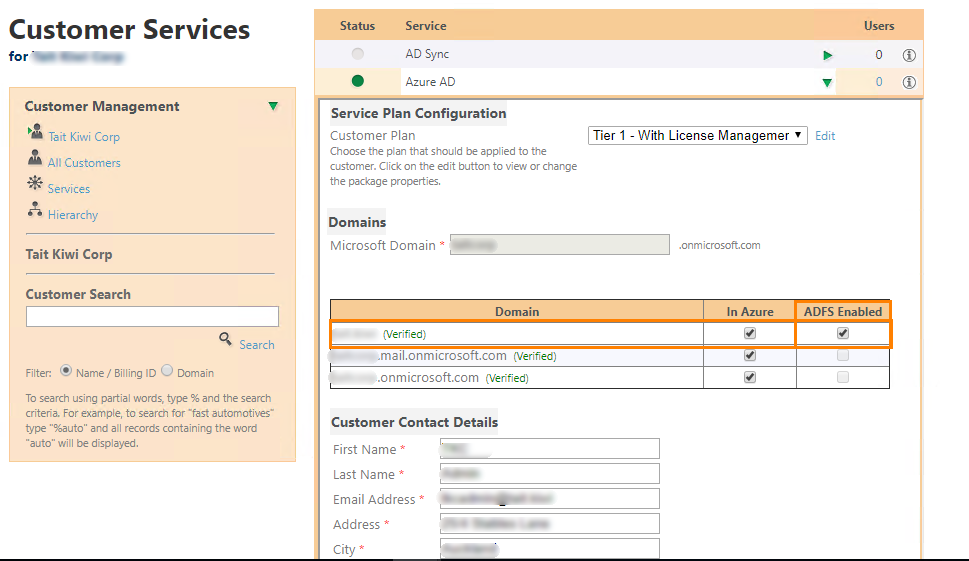969x561 pixels.
Task: Open the Customer Plan dropdown
Action: [x=698, y=135]
